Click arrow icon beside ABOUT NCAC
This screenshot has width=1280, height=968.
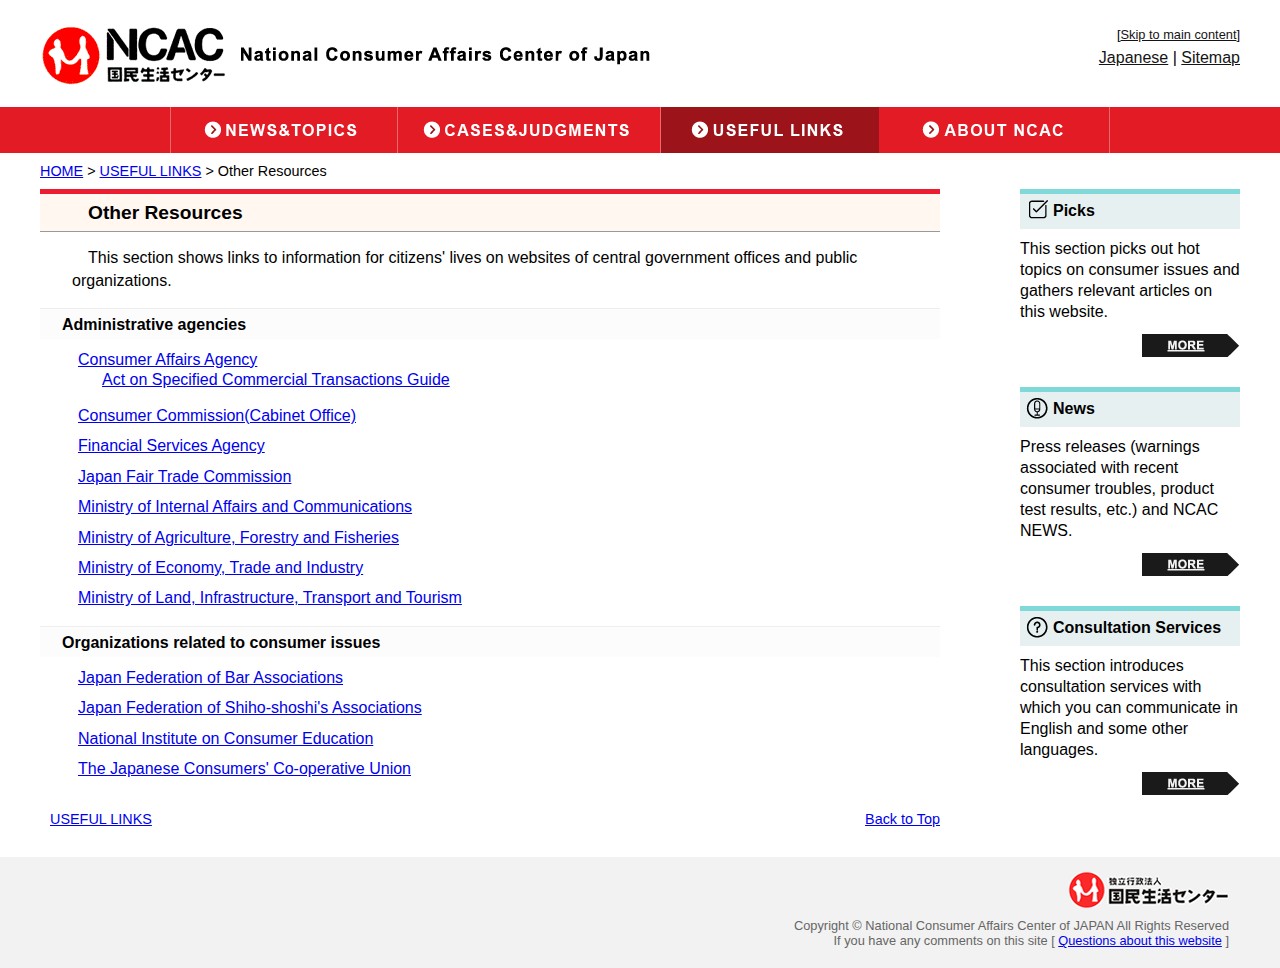(931, 130)
